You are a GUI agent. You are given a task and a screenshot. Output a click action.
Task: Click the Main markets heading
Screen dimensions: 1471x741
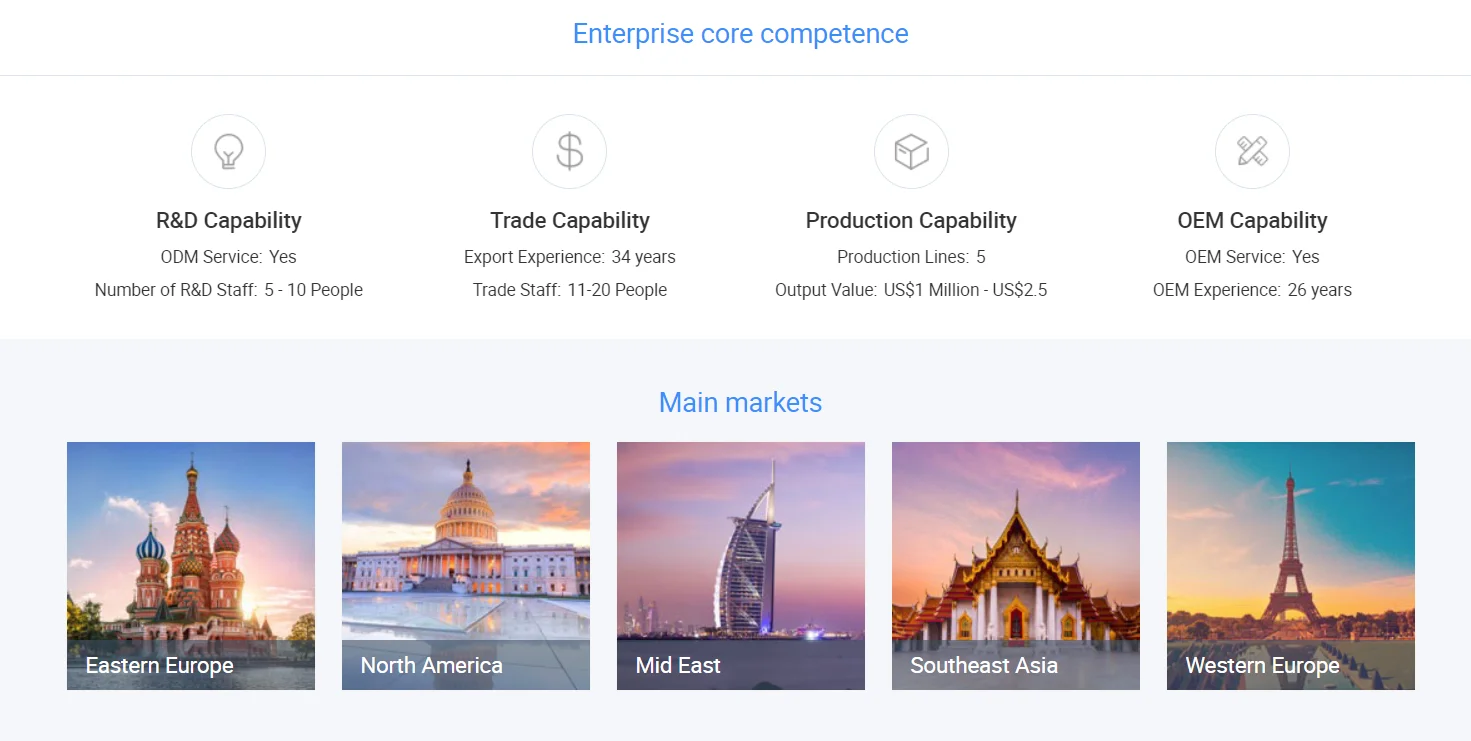740,402
